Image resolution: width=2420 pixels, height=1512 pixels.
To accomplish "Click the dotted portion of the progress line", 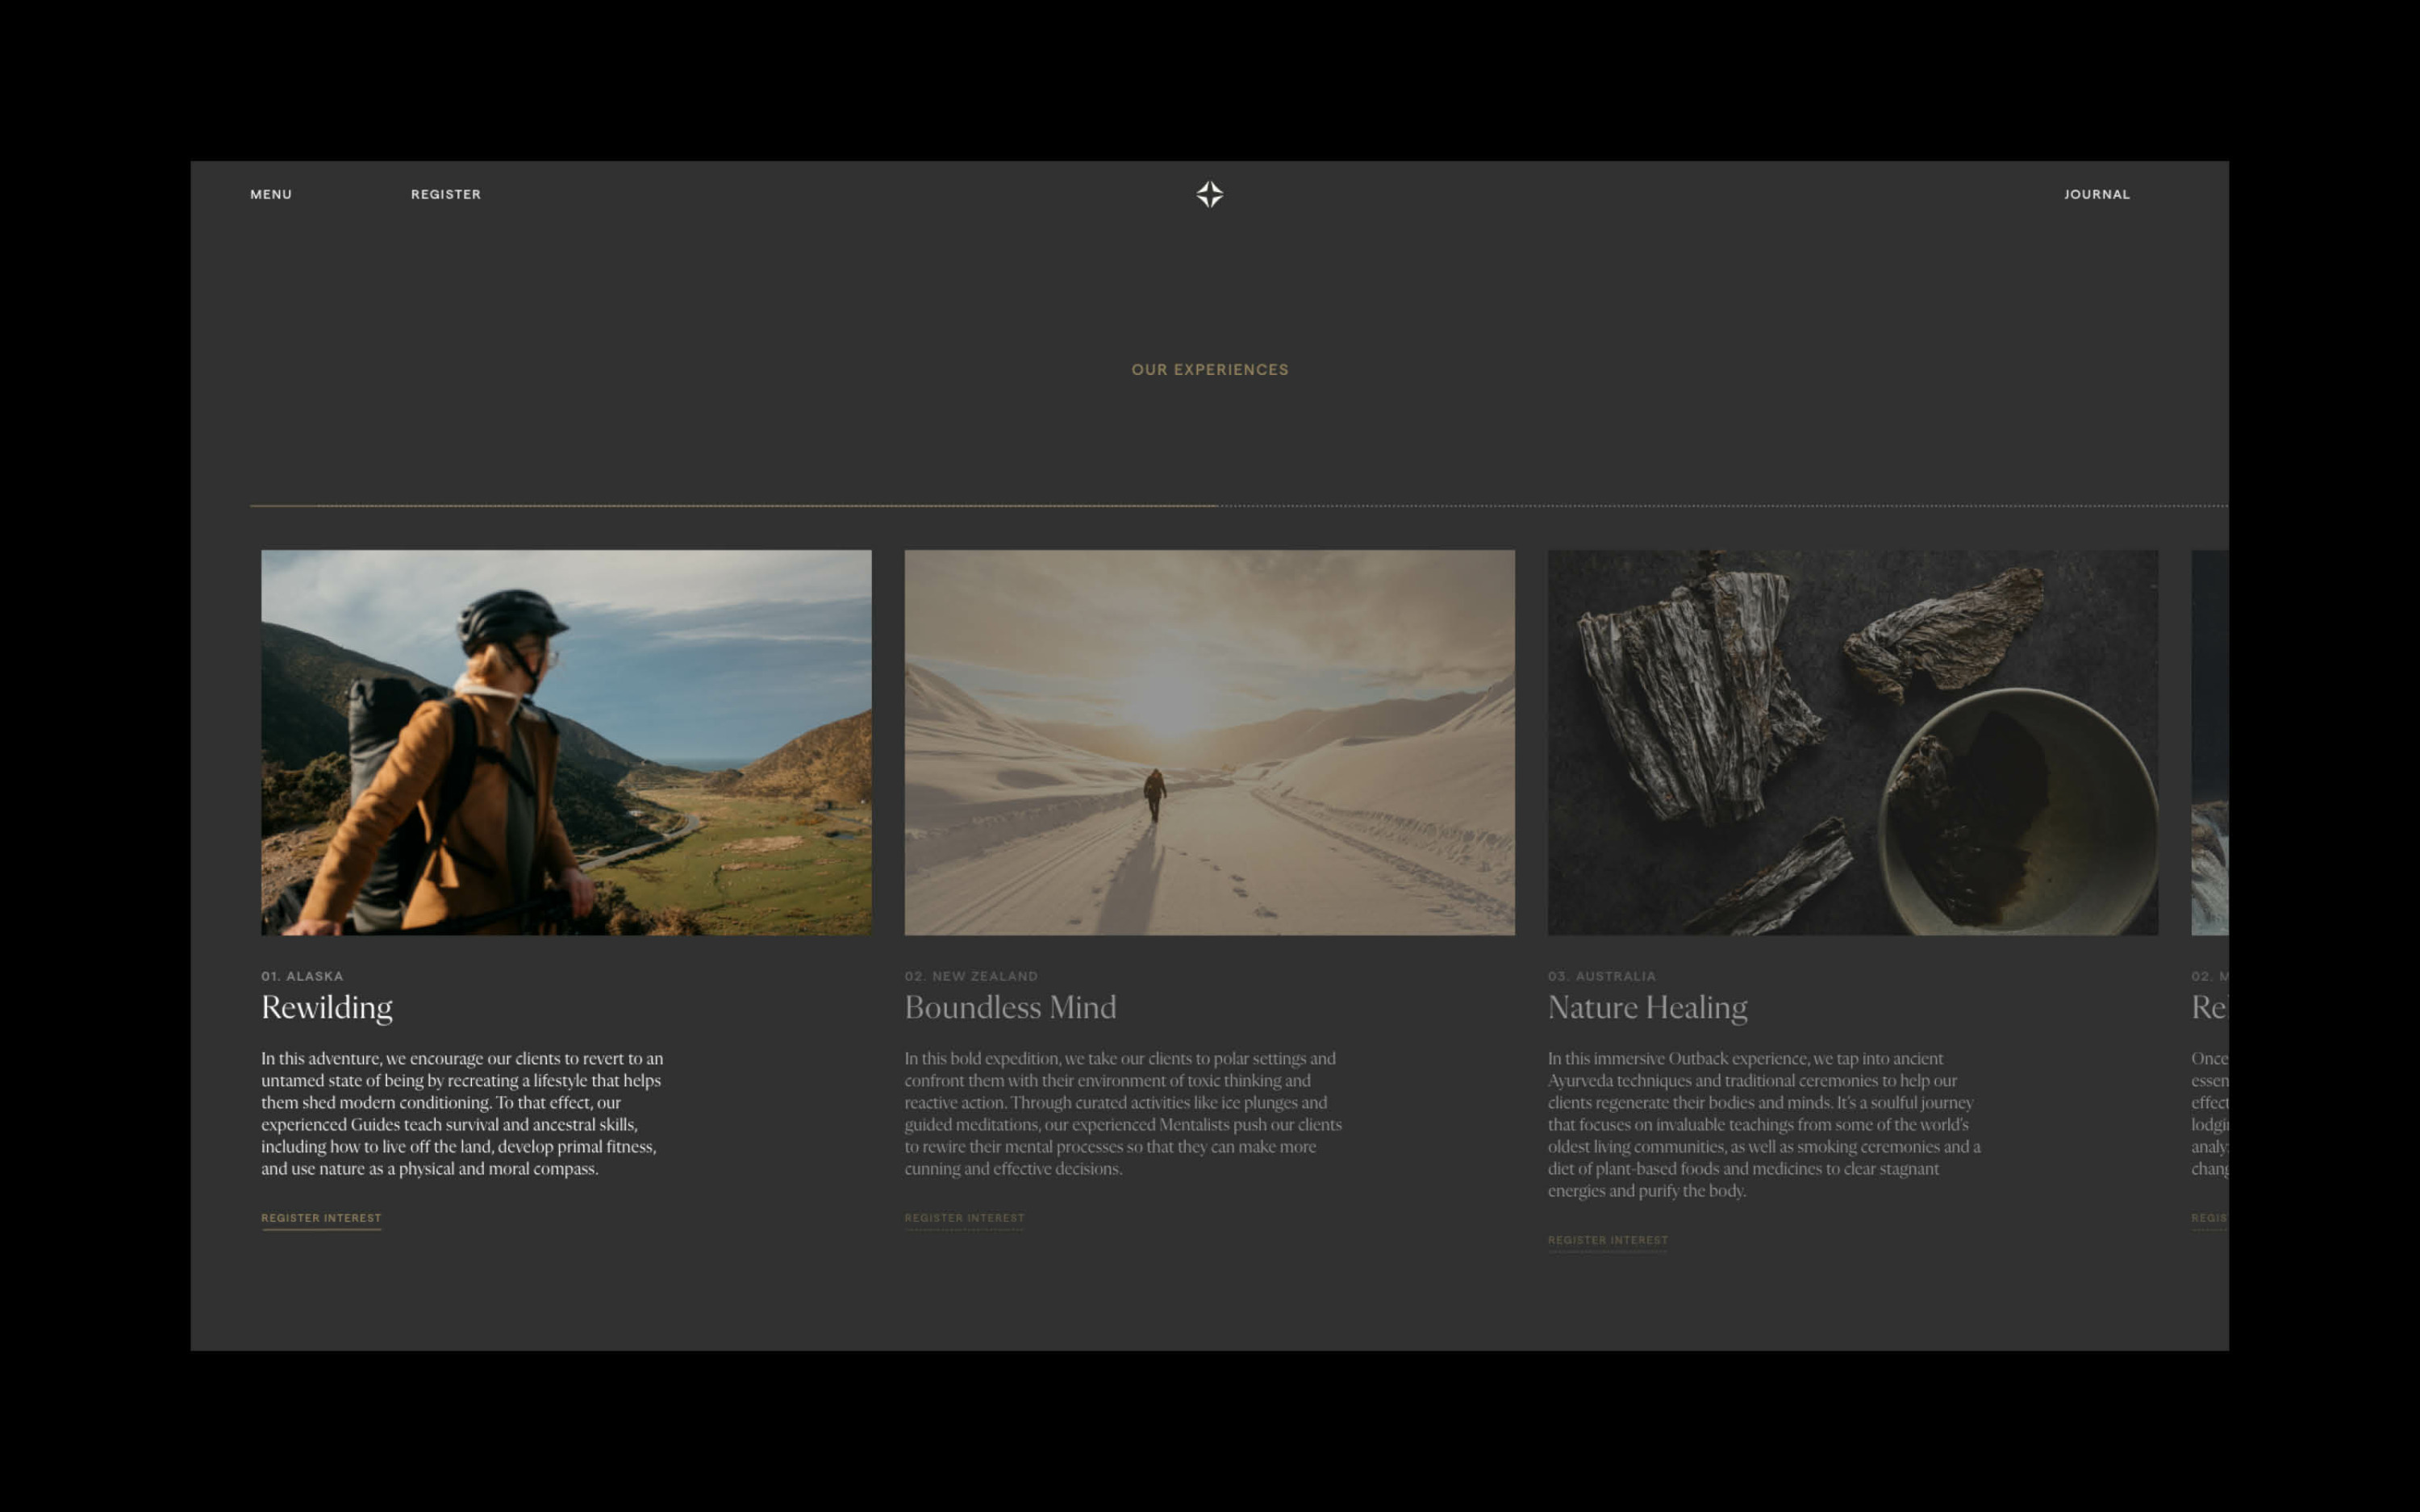I will click(x=1720, y=506).
